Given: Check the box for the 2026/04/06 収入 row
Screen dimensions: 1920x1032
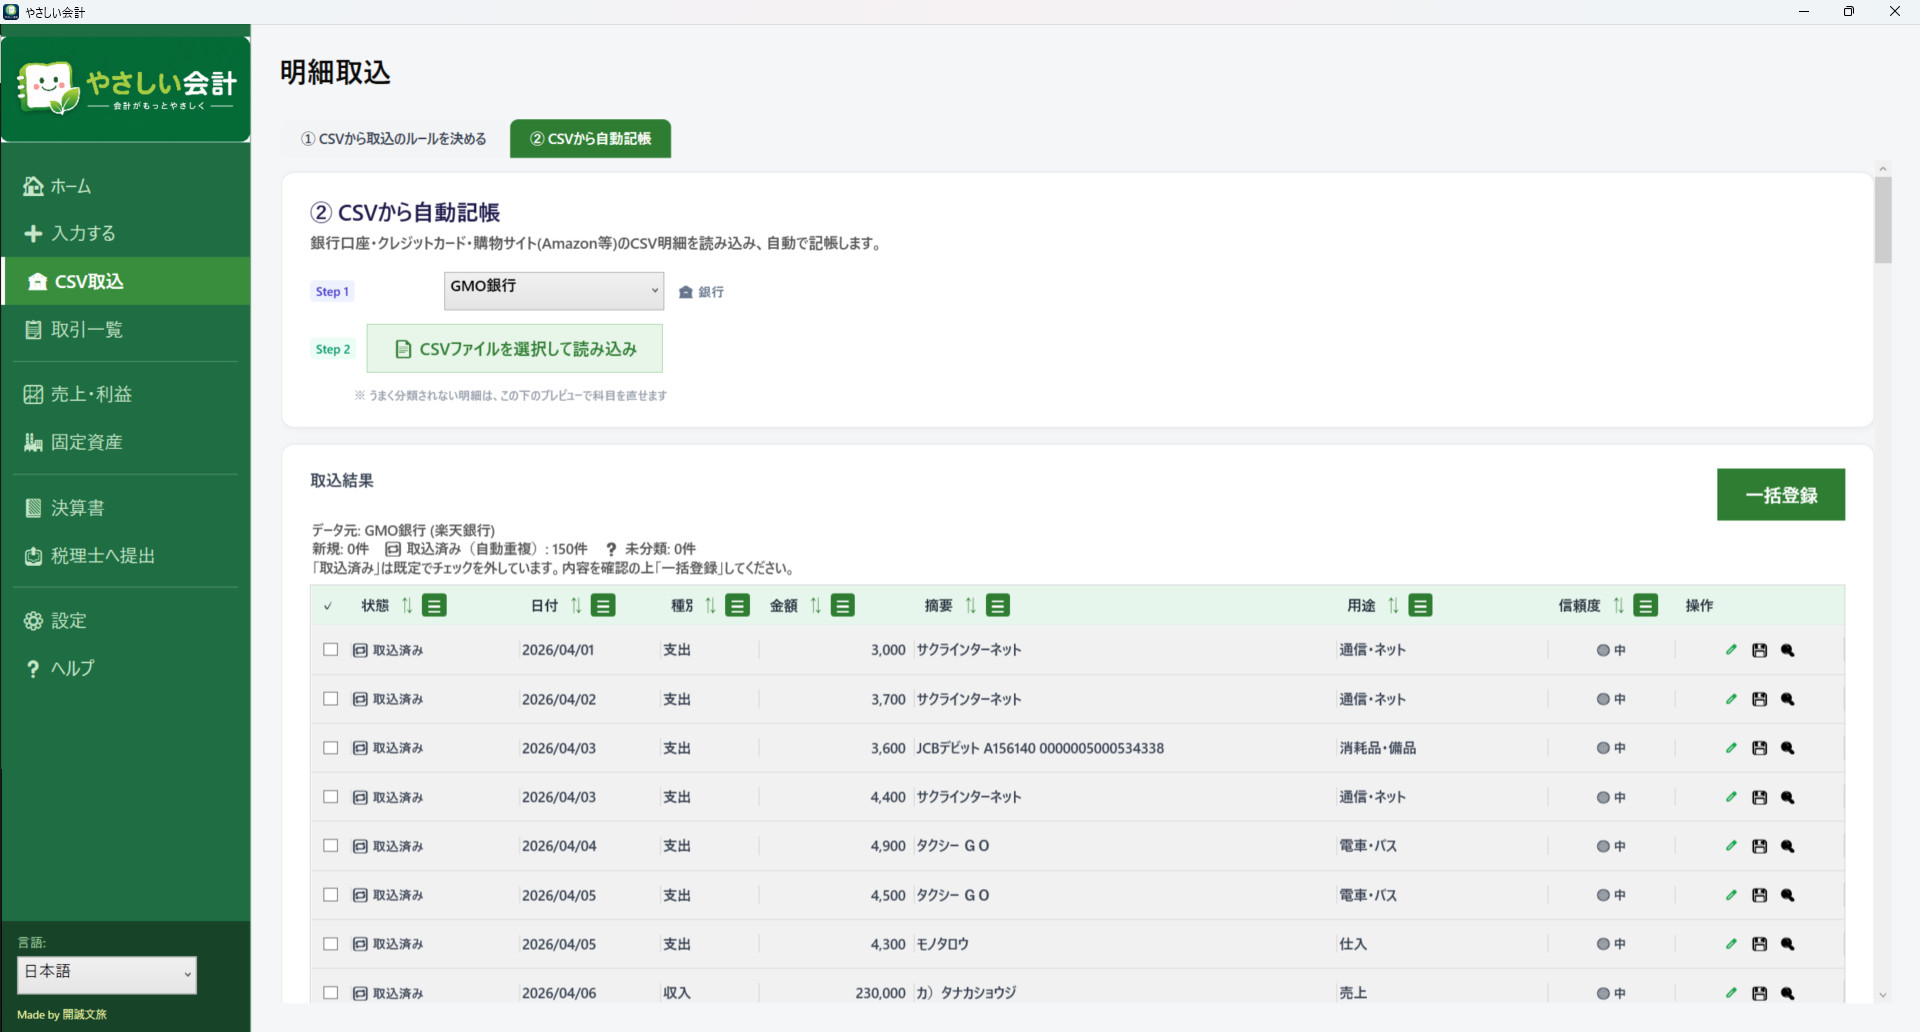Looking at the screenshot, I should 331,993.
